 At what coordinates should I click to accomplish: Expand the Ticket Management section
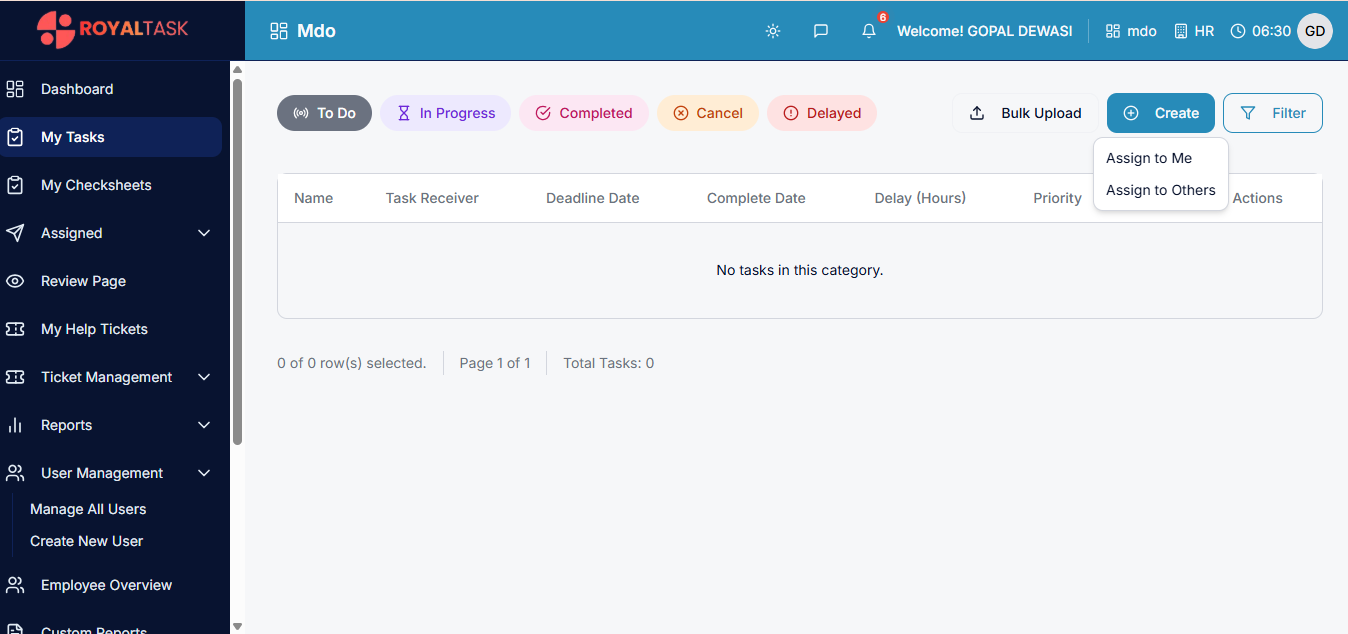[107, 377]
